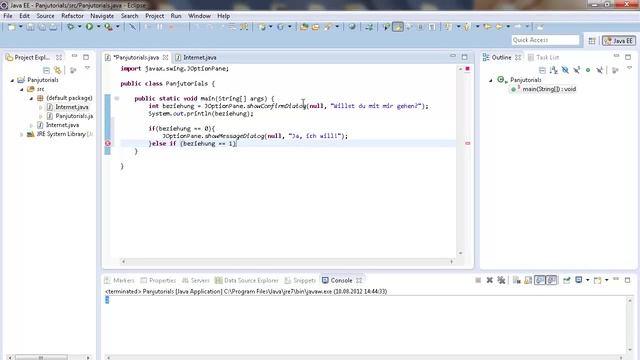Open the Snippets tab
Image resolution: width=640 pixels, height=360 pixels.
click(300, 280)
